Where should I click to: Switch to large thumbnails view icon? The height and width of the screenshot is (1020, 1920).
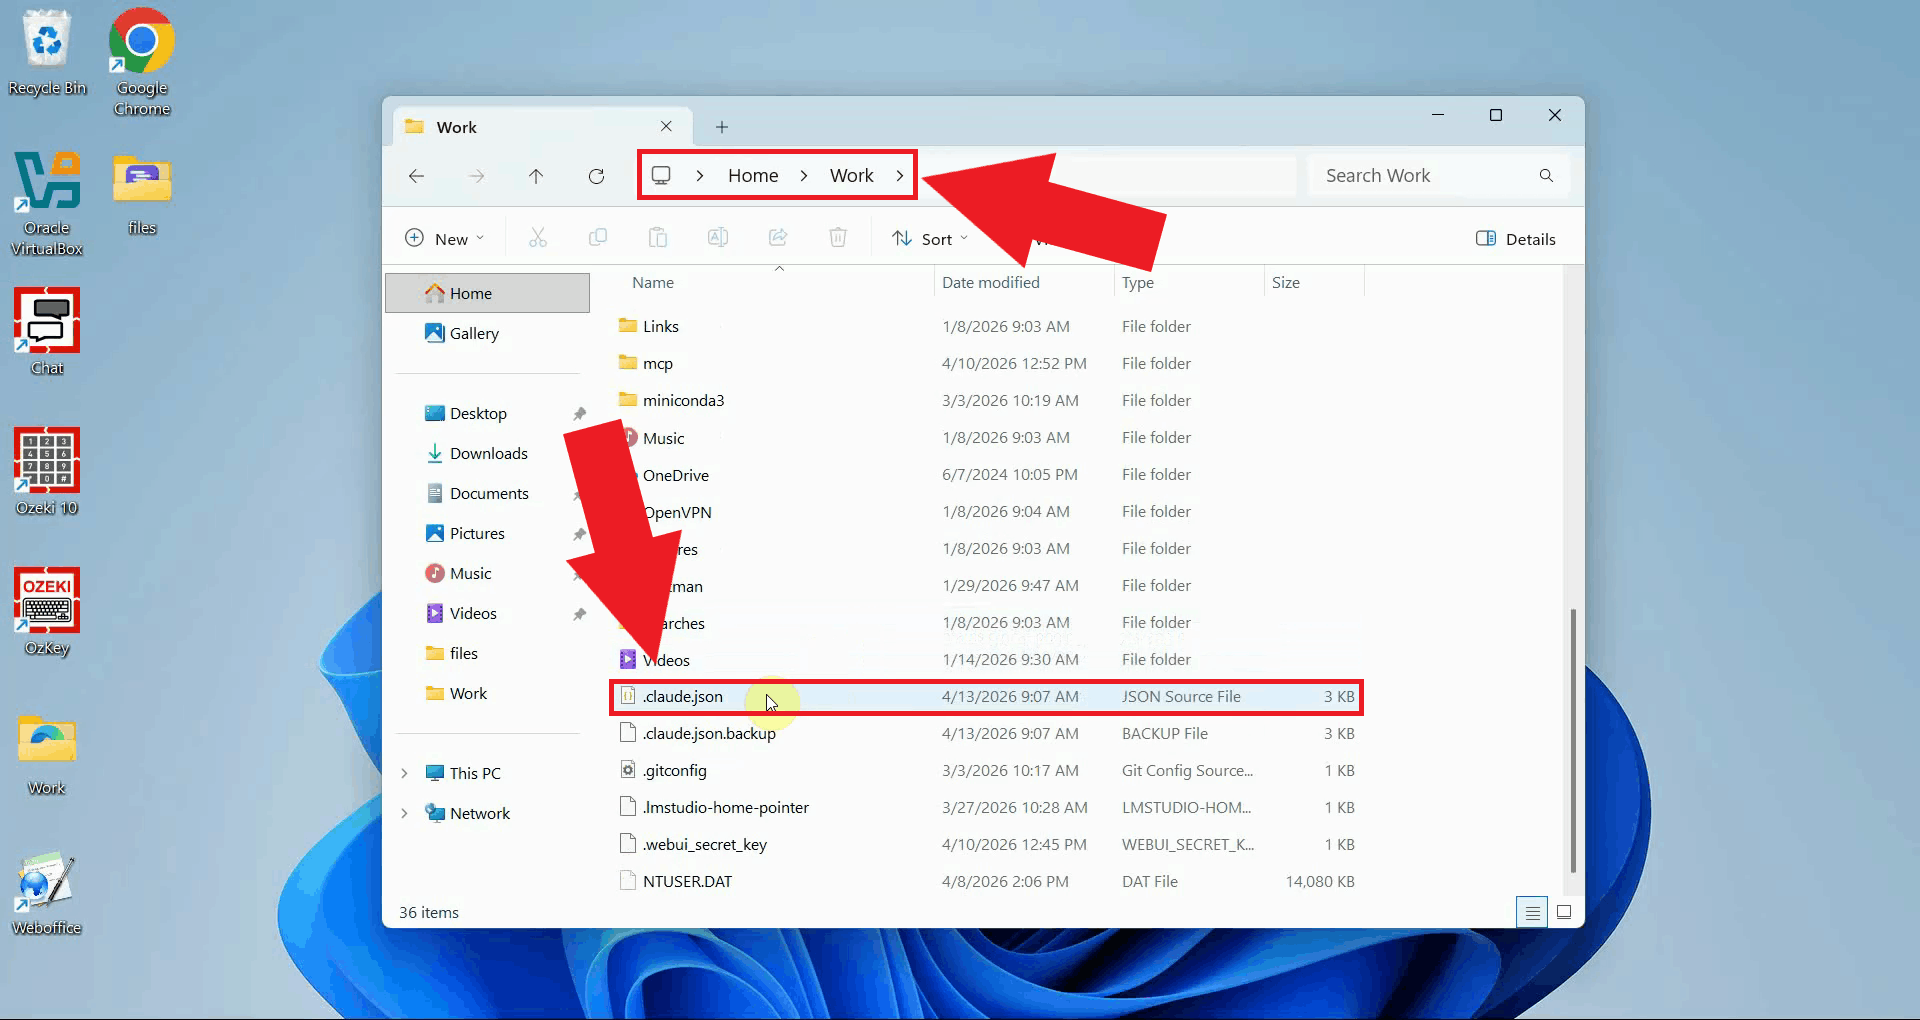point(1564,912)
